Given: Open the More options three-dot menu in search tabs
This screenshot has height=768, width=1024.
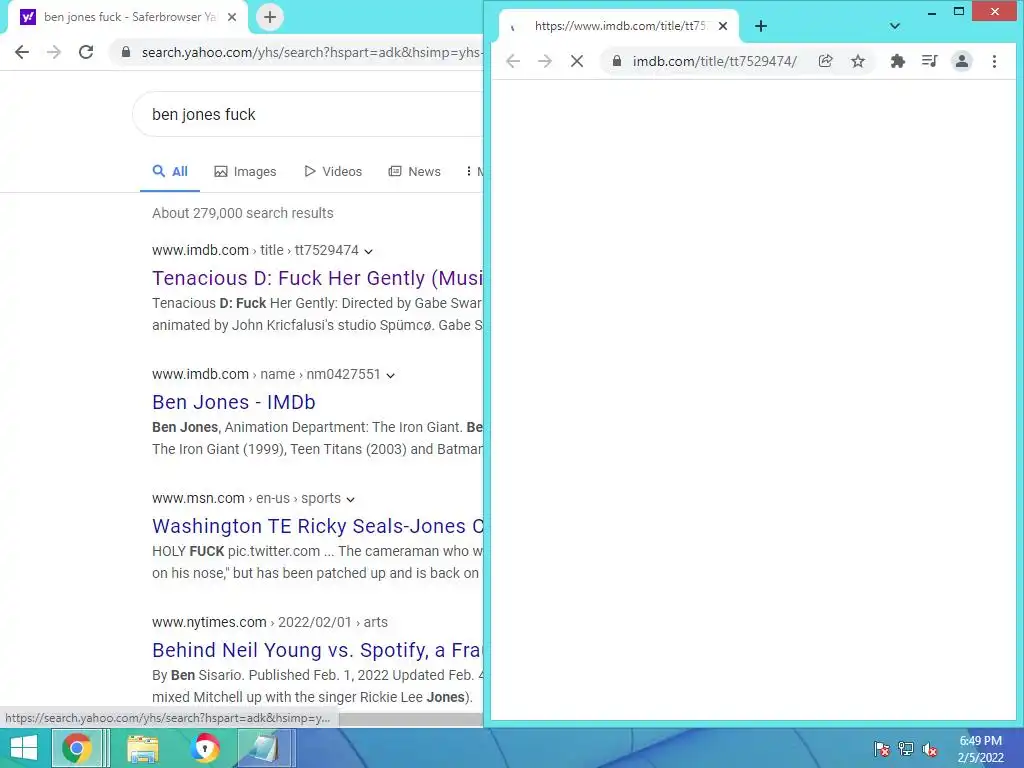Looking at the screenshot, I should click(469, 171).
